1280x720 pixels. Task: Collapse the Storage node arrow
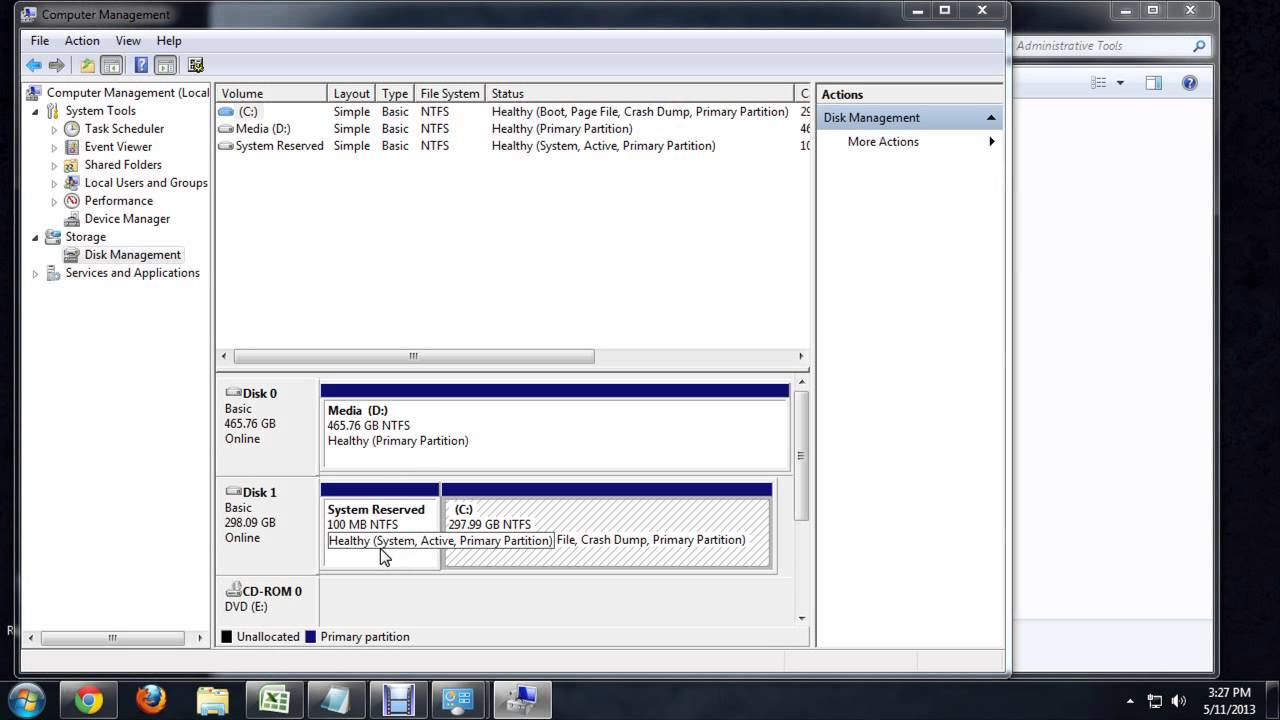(x=35, y=237)
